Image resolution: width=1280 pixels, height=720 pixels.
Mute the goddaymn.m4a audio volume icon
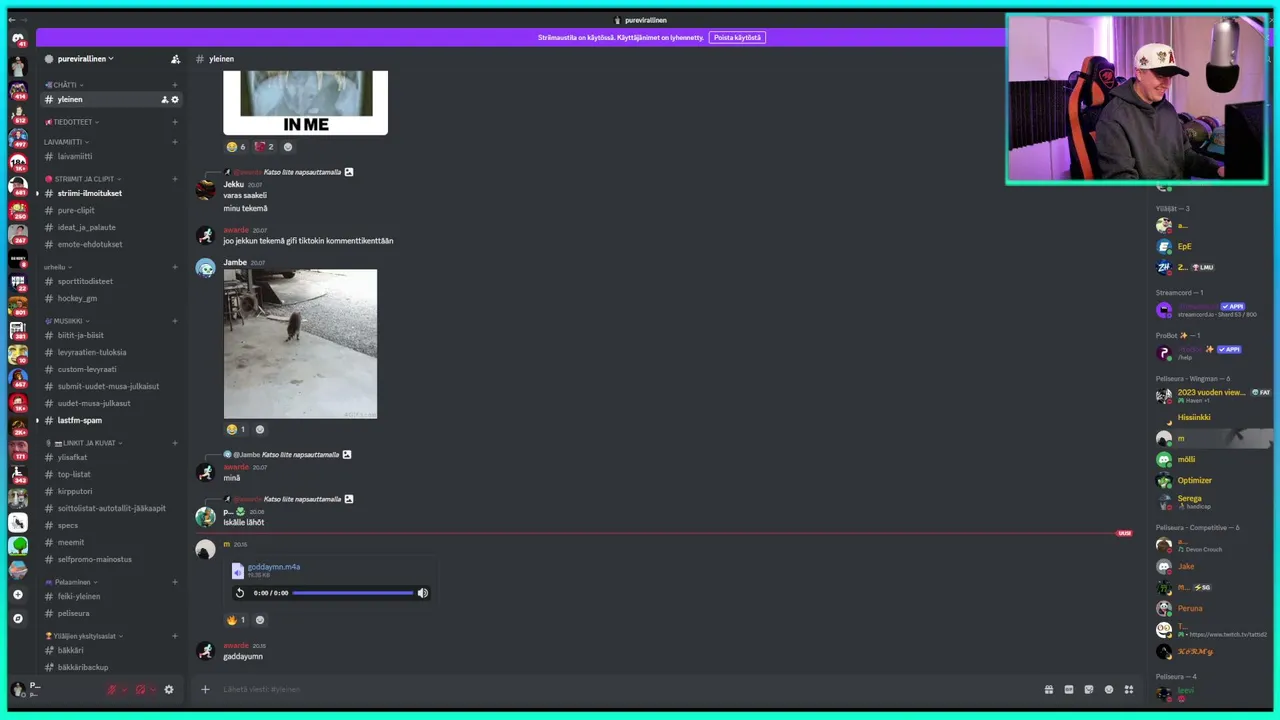pyautogui.click(x=423, y=593)
